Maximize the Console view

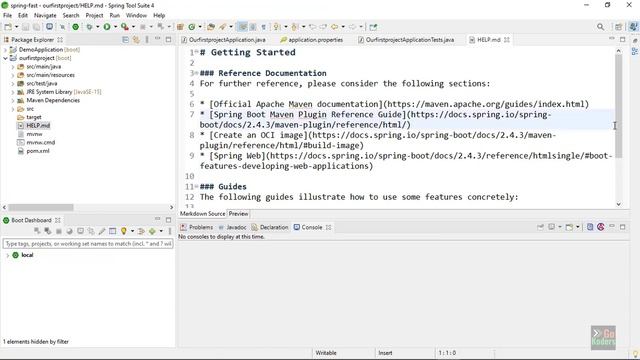tap(622, 227)
